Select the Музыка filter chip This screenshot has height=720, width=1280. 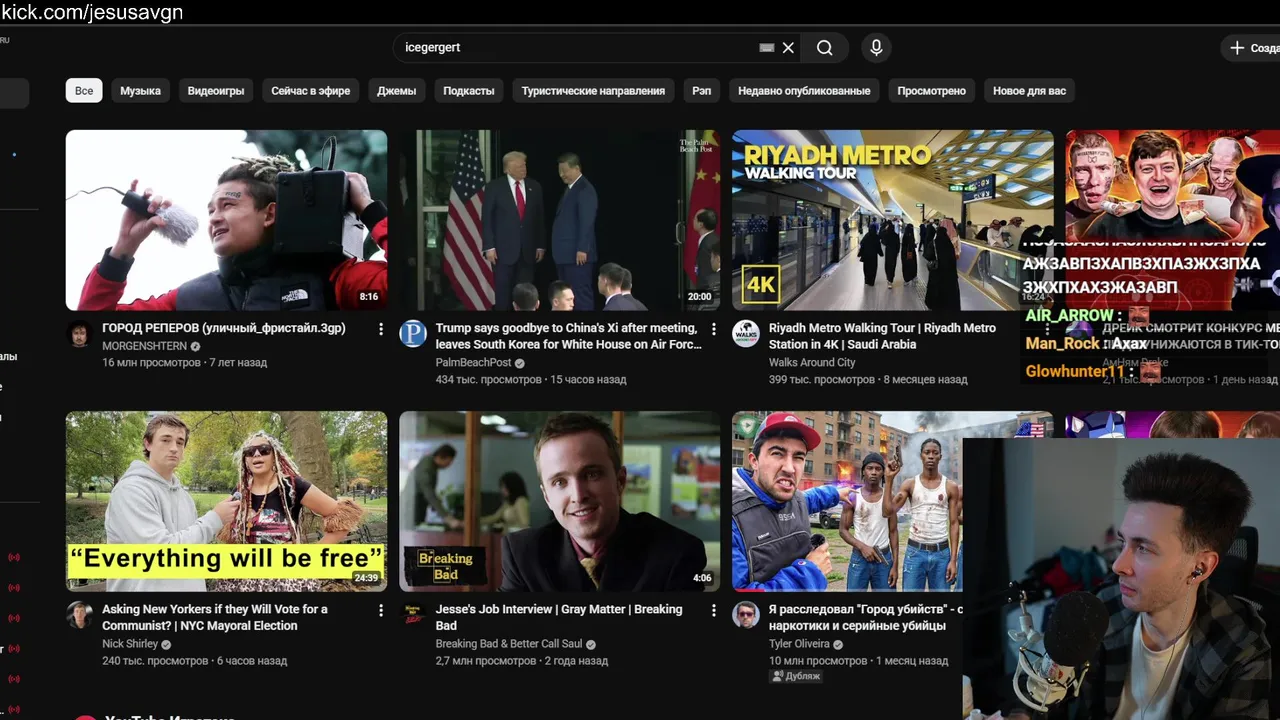click(140, 90)
